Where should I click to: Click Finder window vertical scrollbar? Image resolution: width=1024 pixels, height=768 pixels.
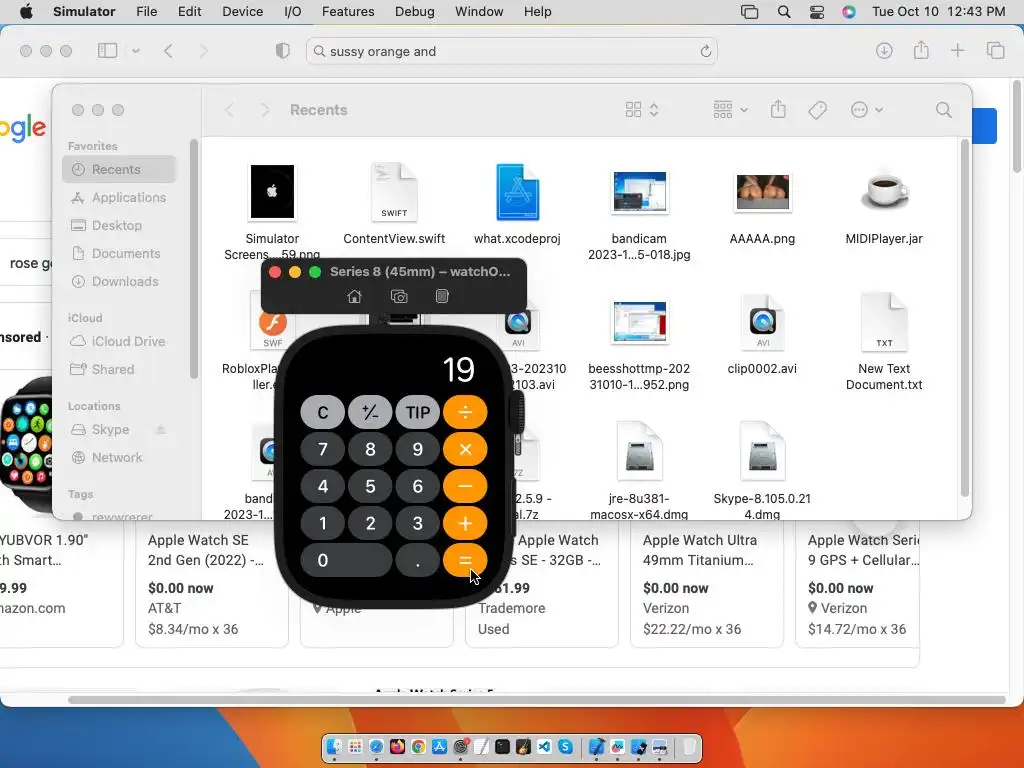click(x=965, y=318)
